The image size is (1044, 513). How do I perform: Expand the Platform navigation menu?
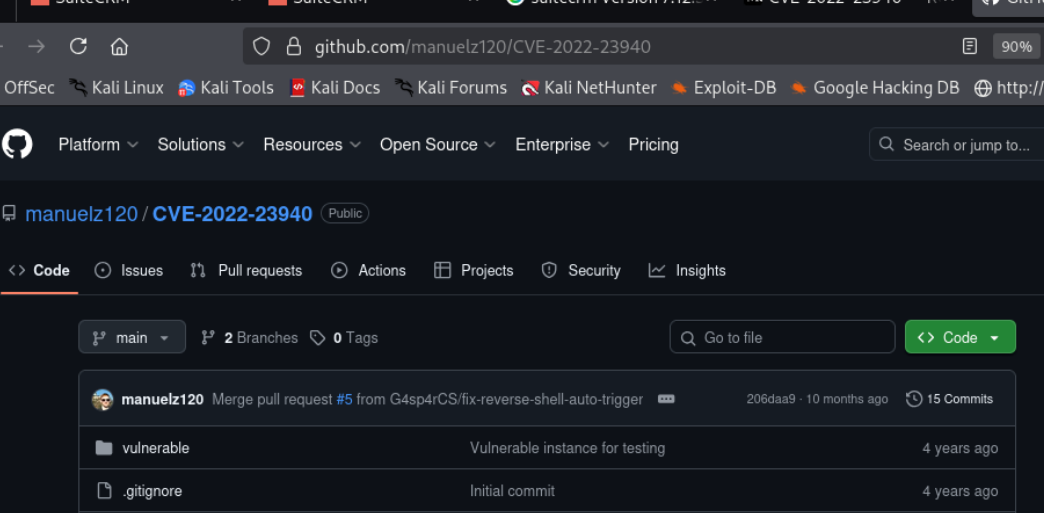click(97, 145)
